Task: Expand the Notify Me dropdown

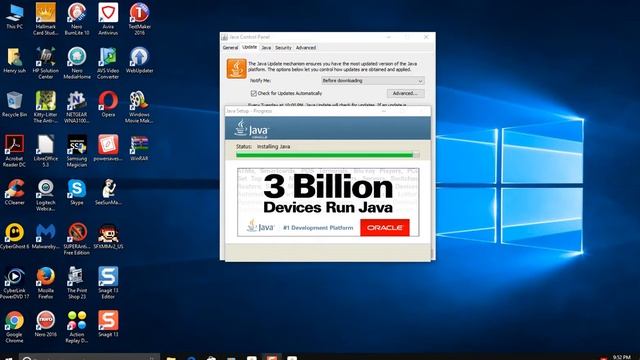Action: coord(373,81)
